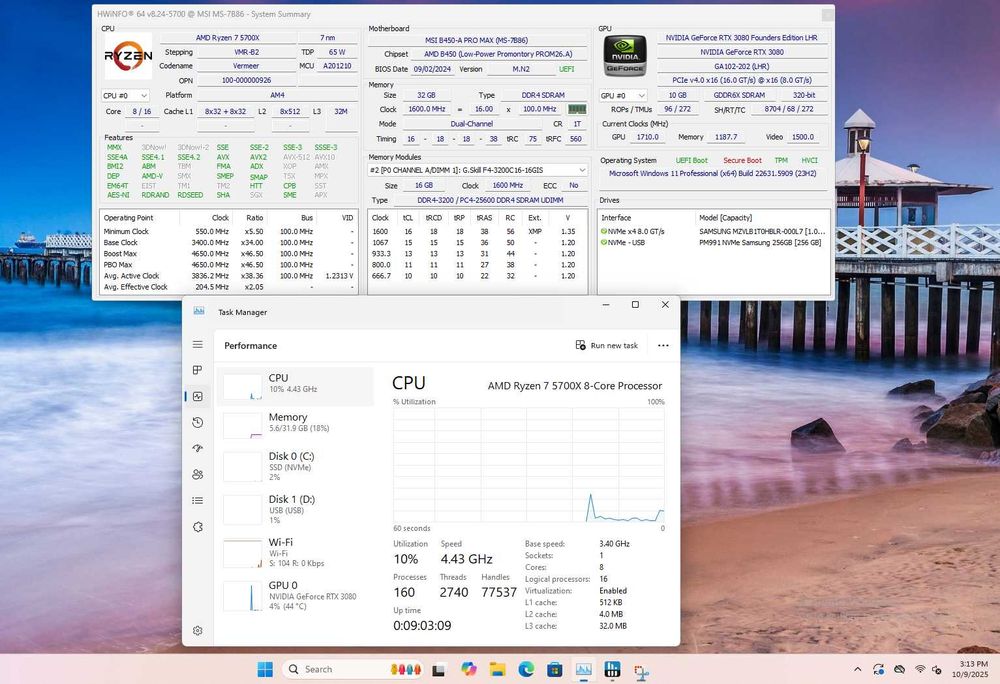Click BIOS date 09/02/2024 field

click(x=432, y=69)
